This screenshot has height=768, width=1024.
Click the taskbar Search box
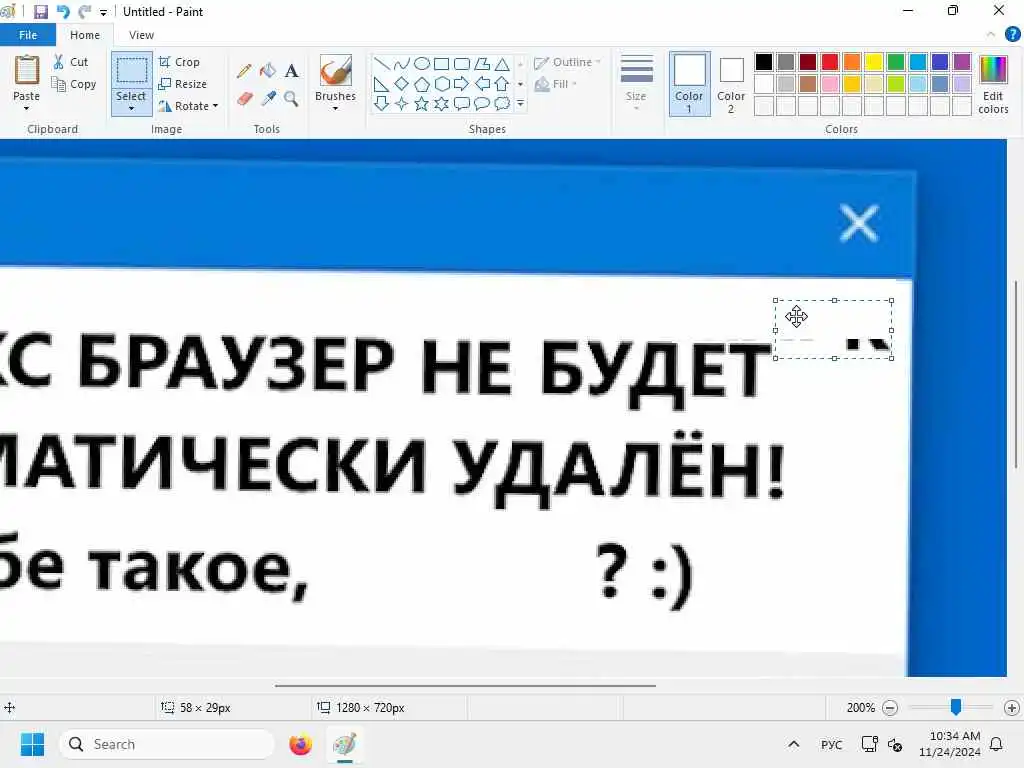point(167,744)
